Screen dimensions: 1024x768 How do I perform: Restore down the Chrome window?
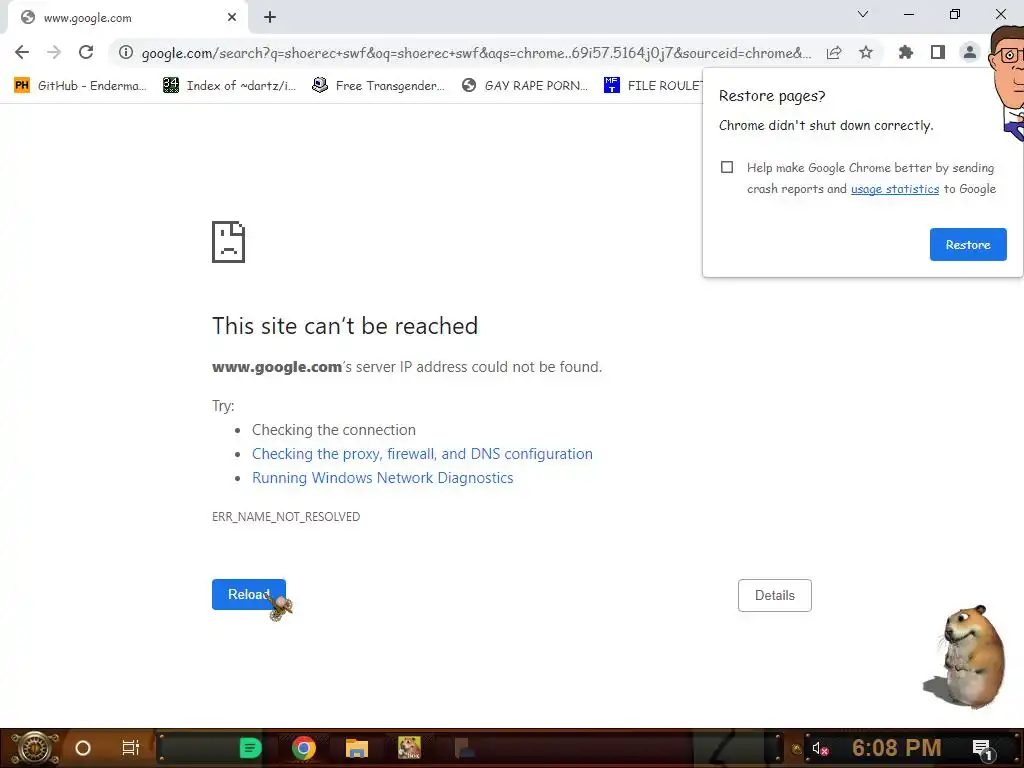[955, 14]
